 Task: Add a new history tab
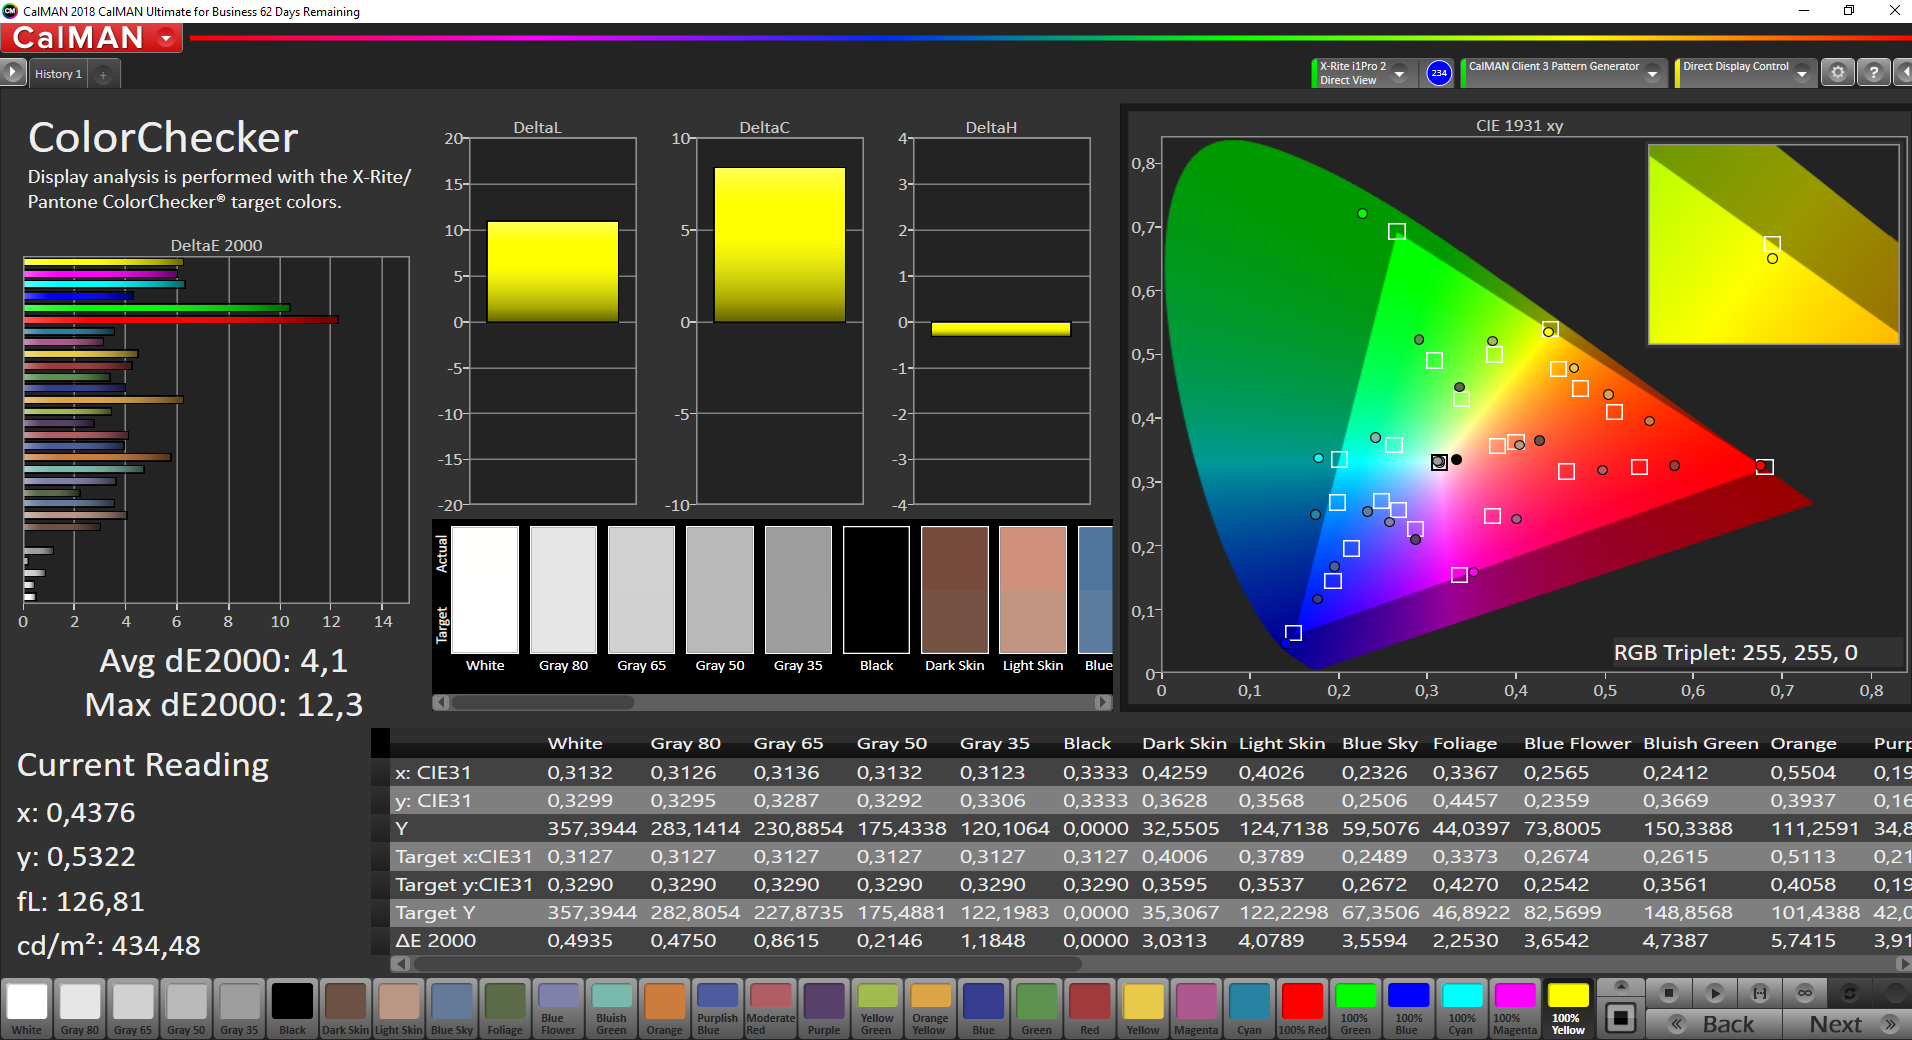103,74
